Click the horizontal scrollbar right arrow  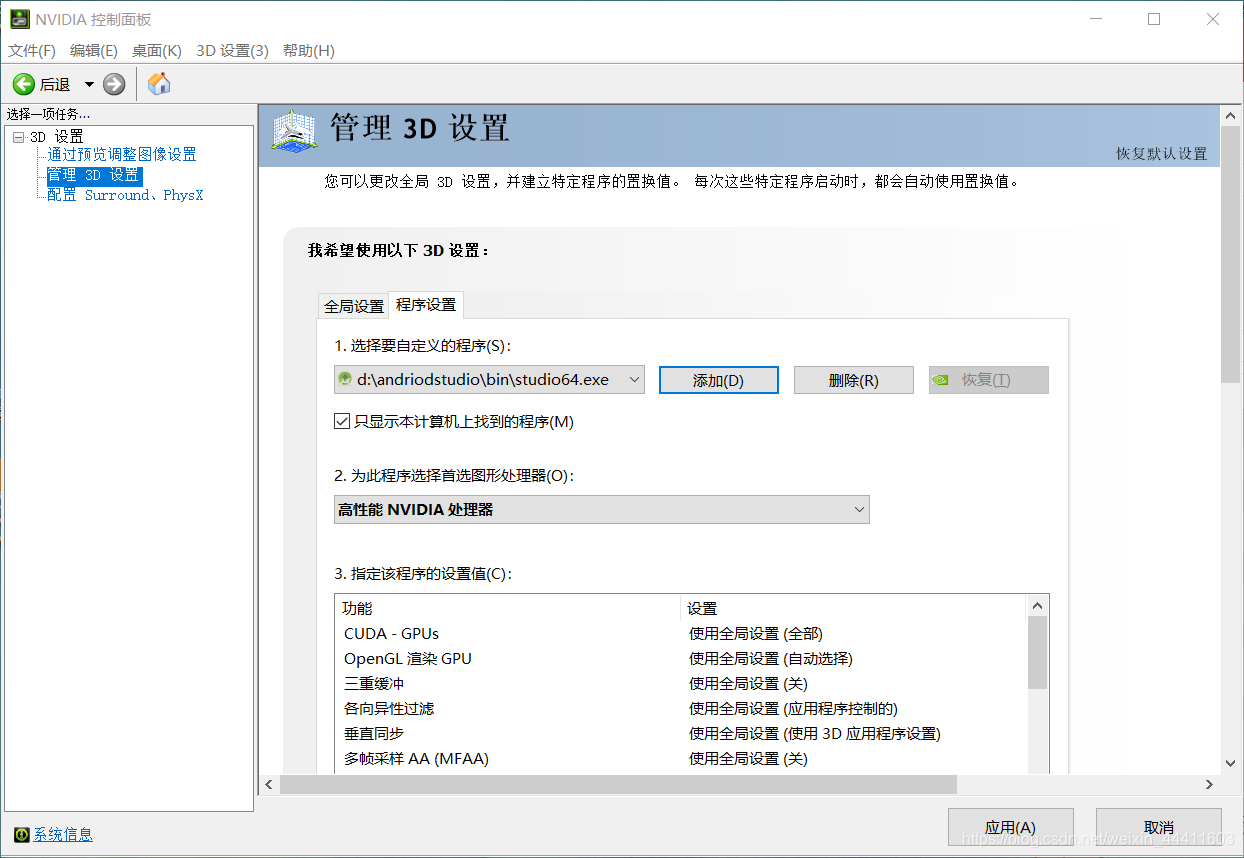1209,785
